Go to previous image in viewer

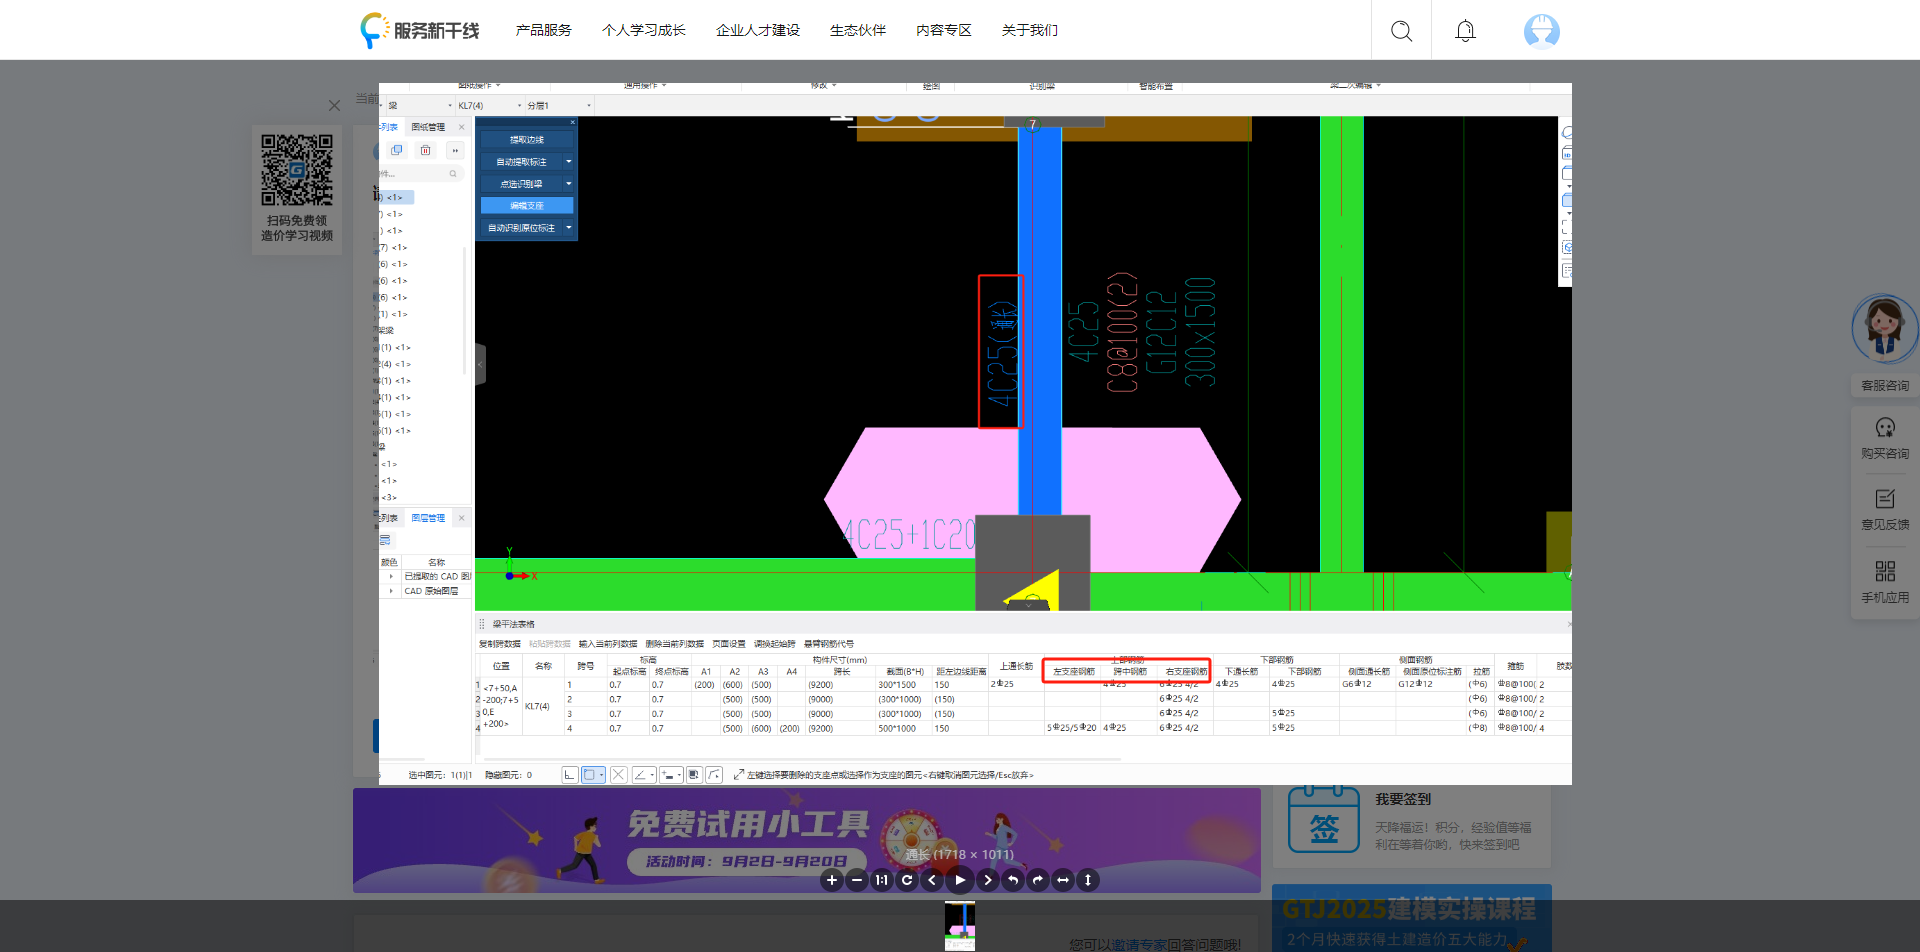click(x=932, y=880)
